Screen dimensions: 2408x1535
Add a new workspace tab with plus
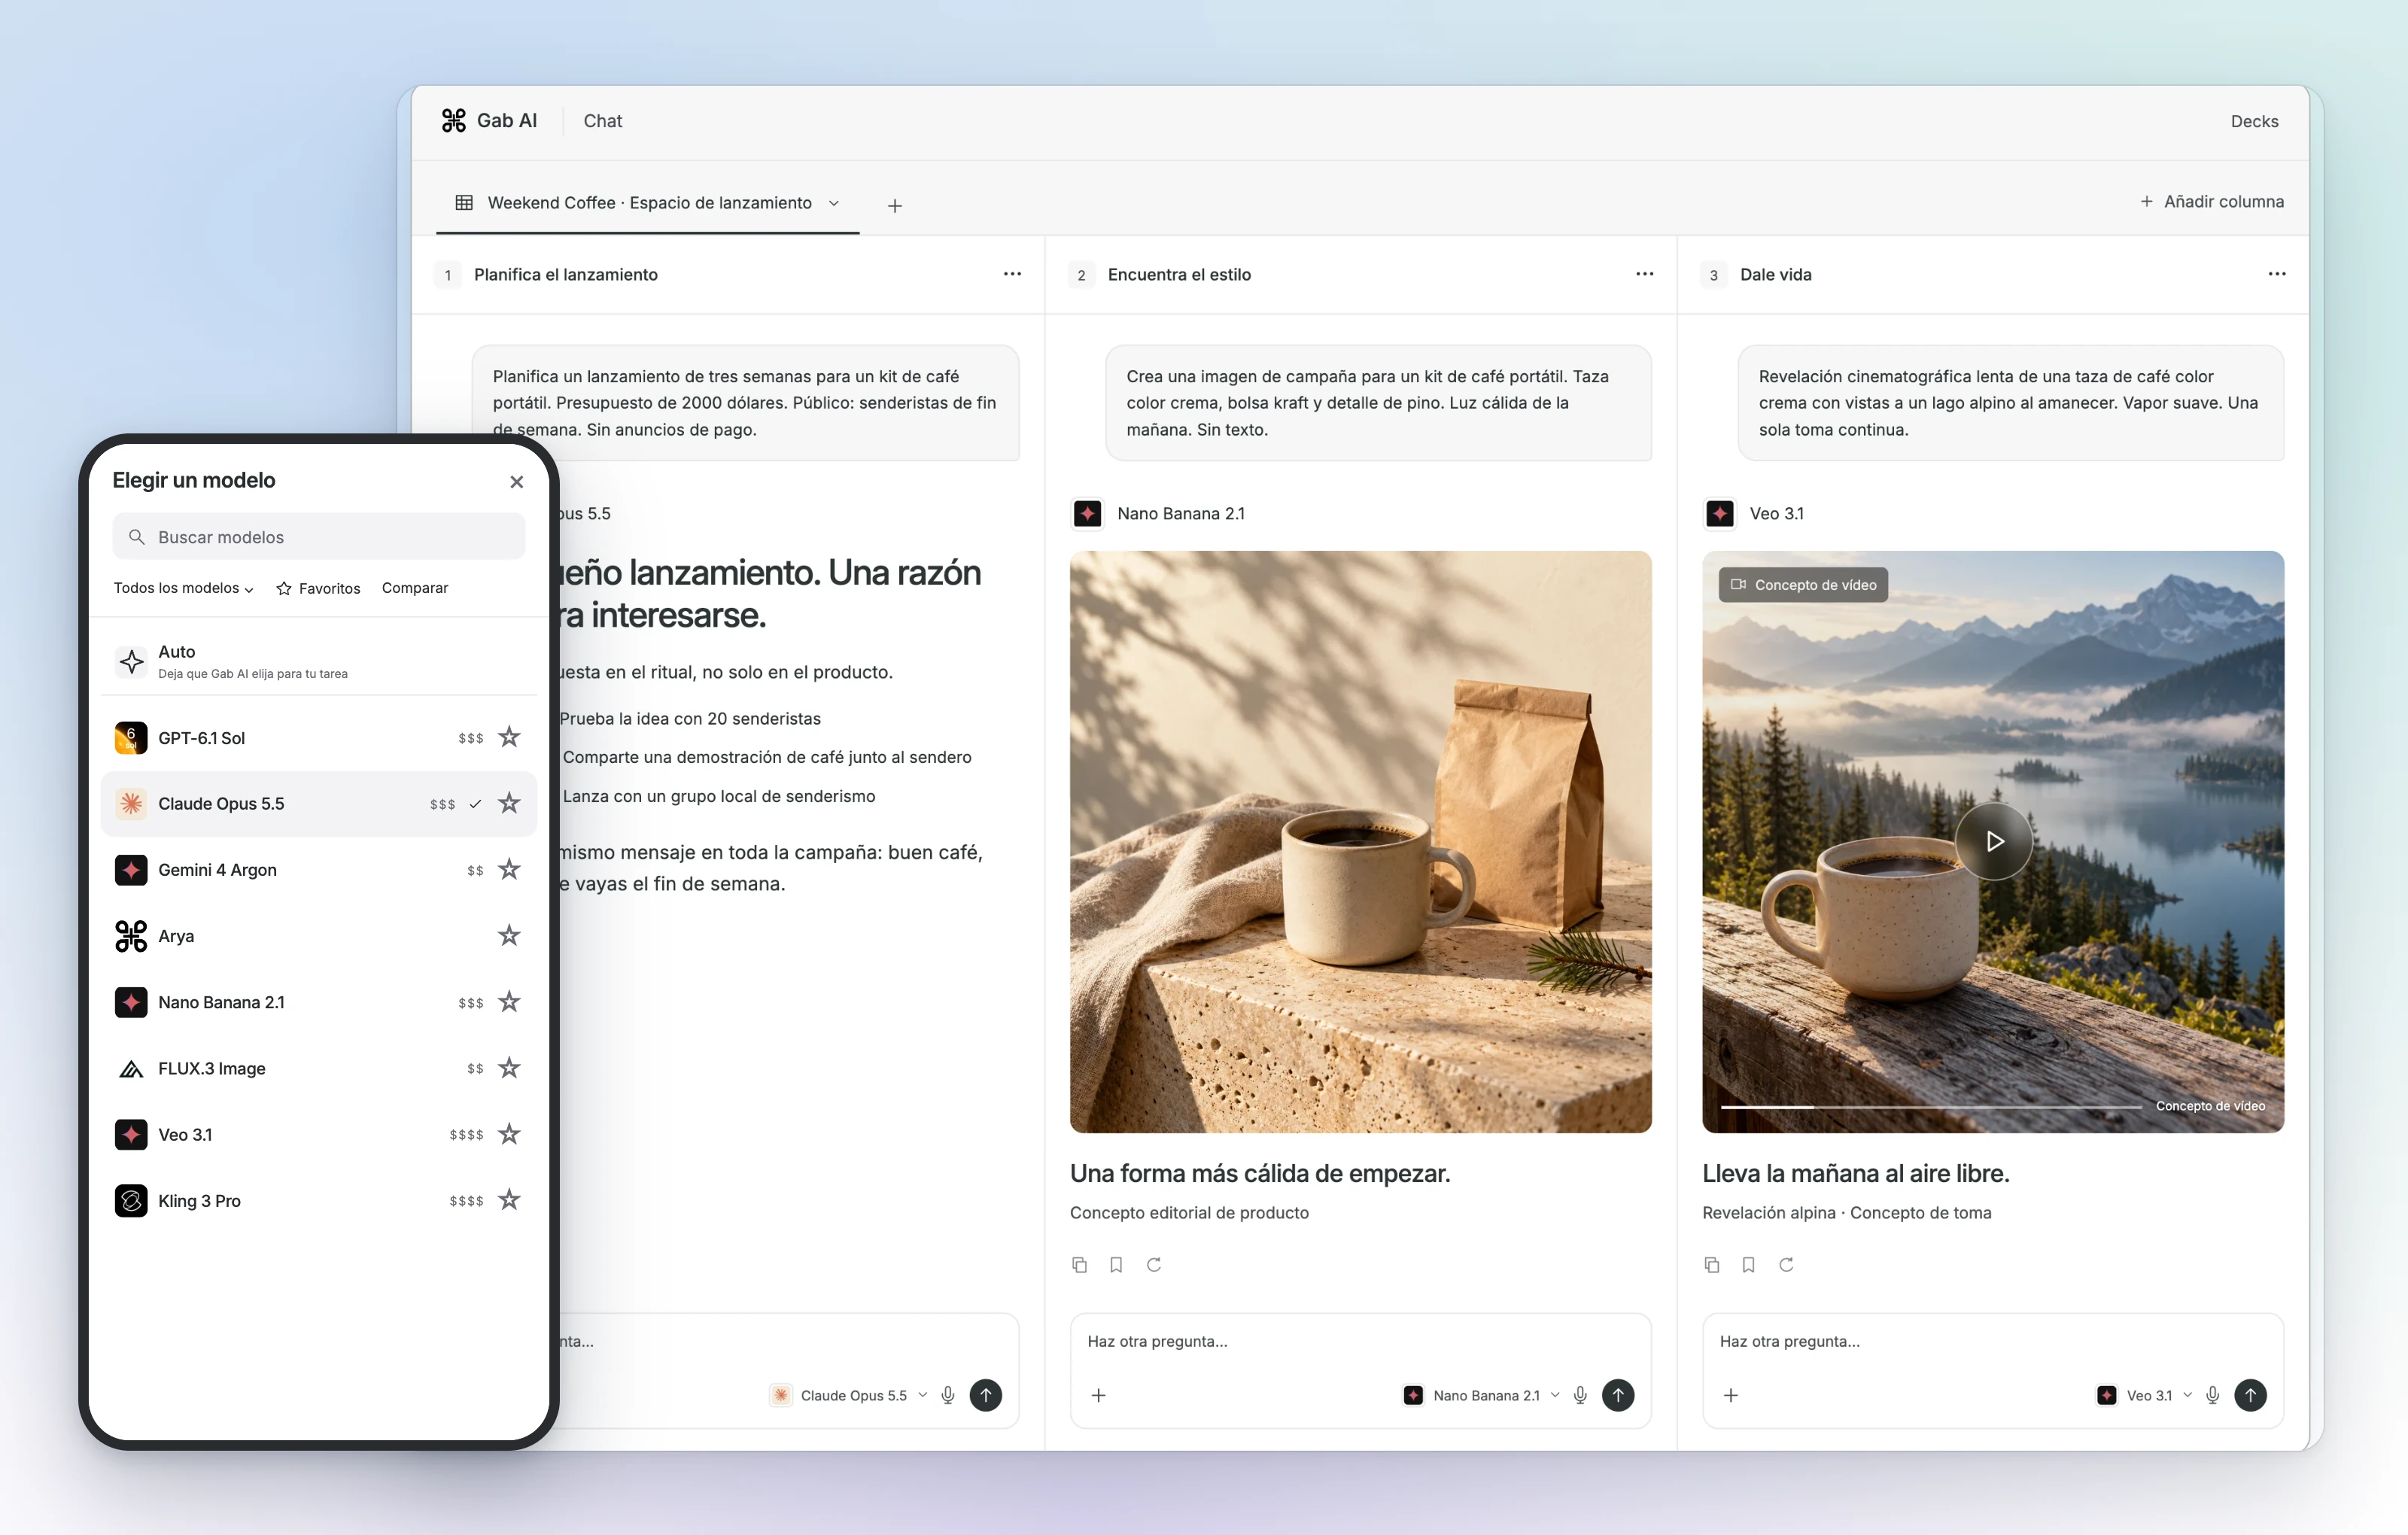895,205
